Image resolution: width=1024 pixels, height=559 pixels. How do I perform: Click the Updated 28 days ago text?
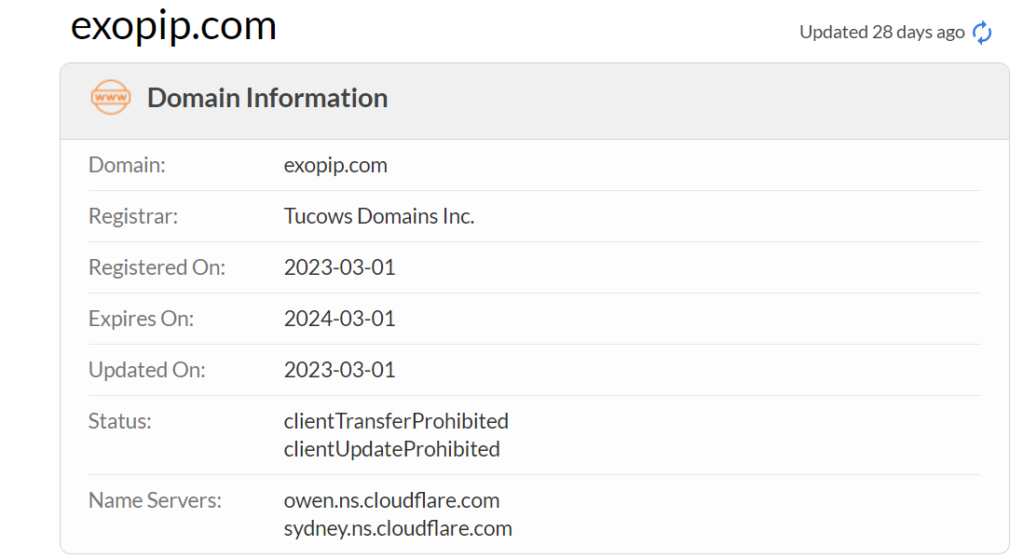coord(882,32)
